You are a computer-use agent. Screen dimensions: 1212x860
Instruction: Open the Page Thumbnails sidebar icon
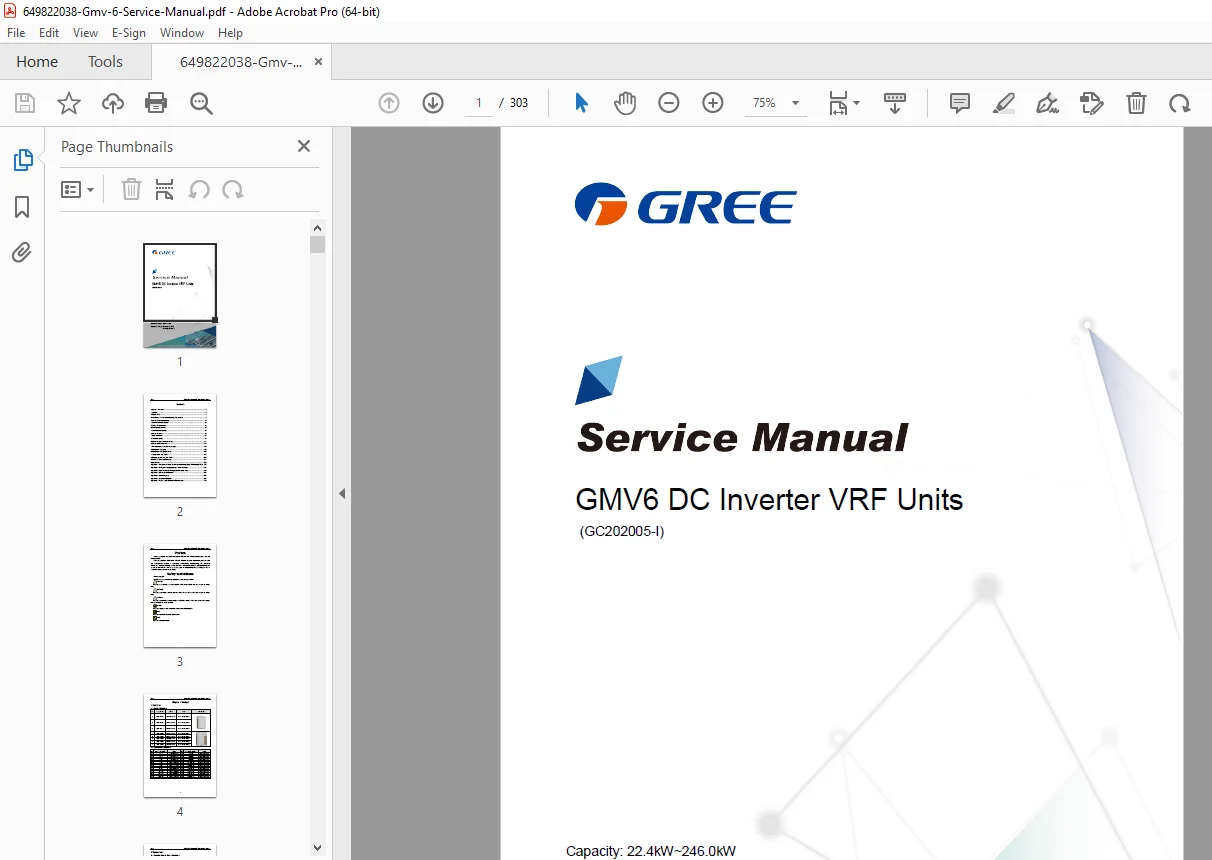coord(22,160)
